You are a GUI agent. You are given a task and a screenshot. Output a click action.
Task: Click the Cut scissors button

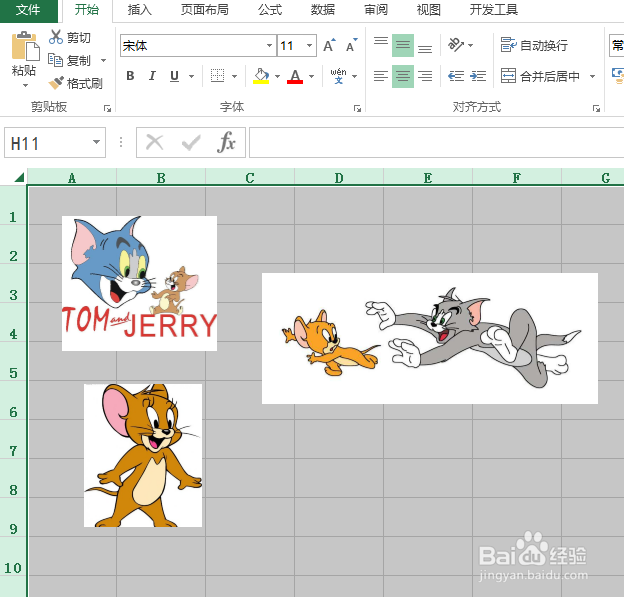70,37
